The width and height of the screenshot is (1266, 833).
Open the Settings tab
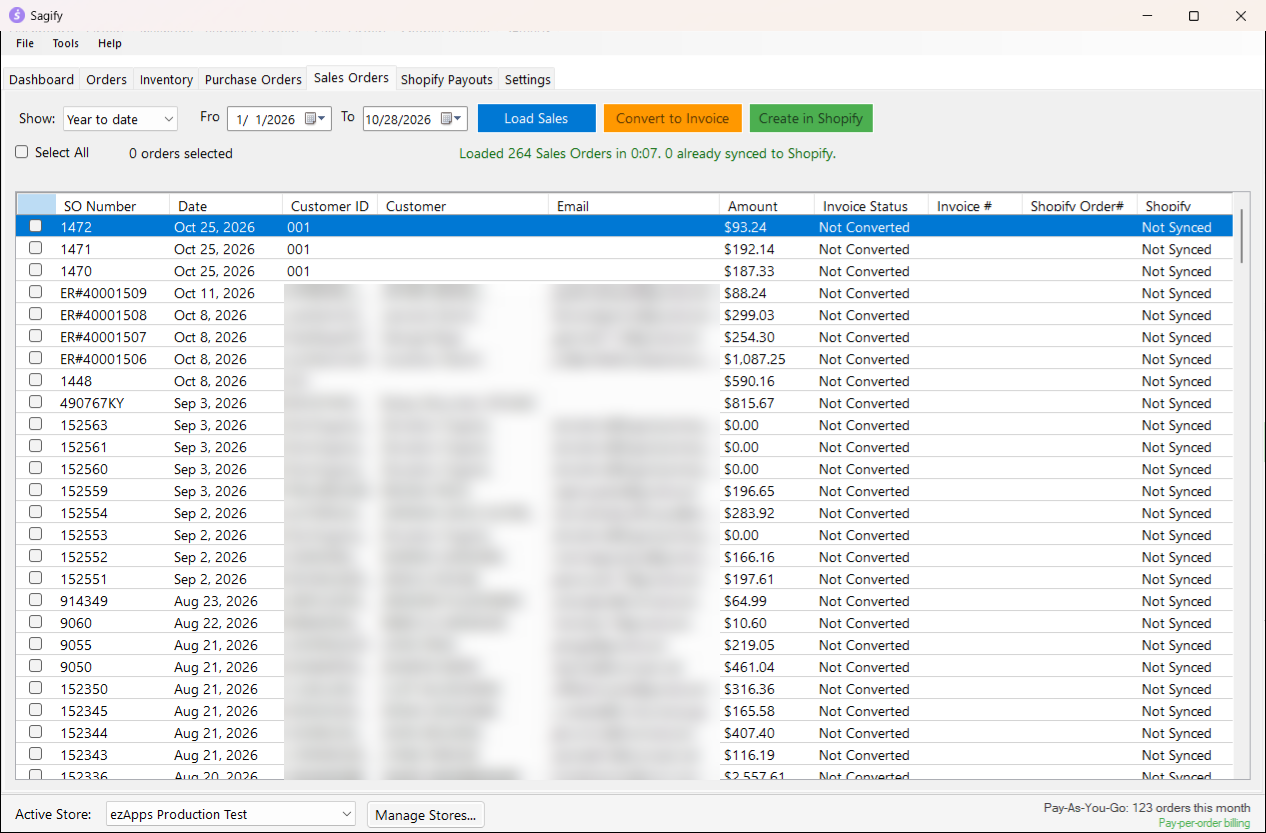527,79
